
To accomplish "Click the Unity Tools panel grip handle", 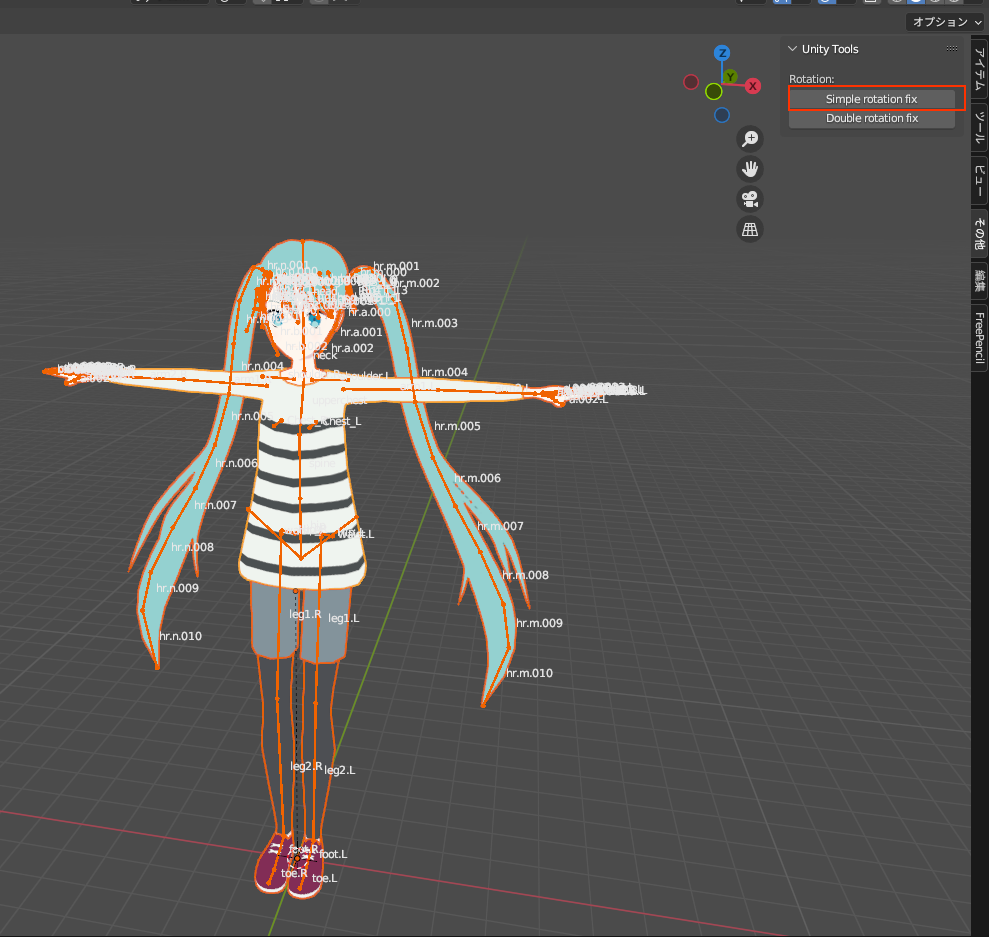I will pos(952,49).
